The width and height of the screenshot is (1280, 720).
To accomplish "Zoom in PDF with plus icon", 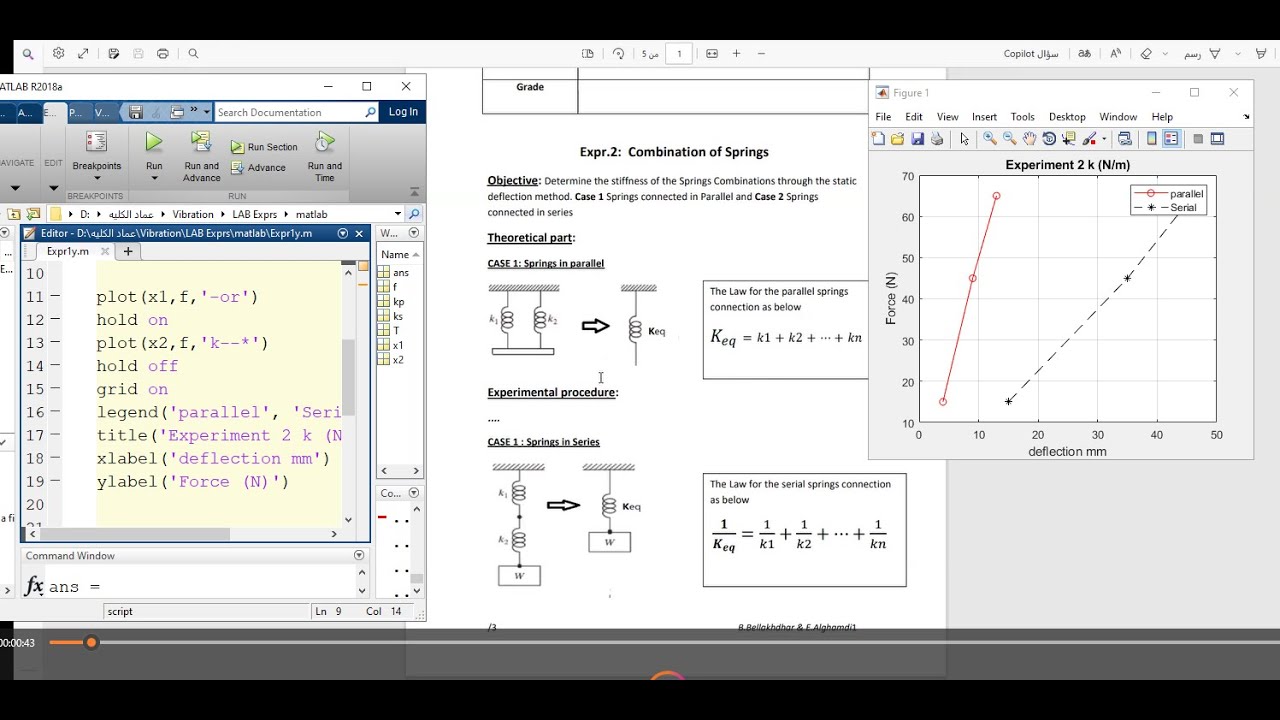I will pos(736,54).
